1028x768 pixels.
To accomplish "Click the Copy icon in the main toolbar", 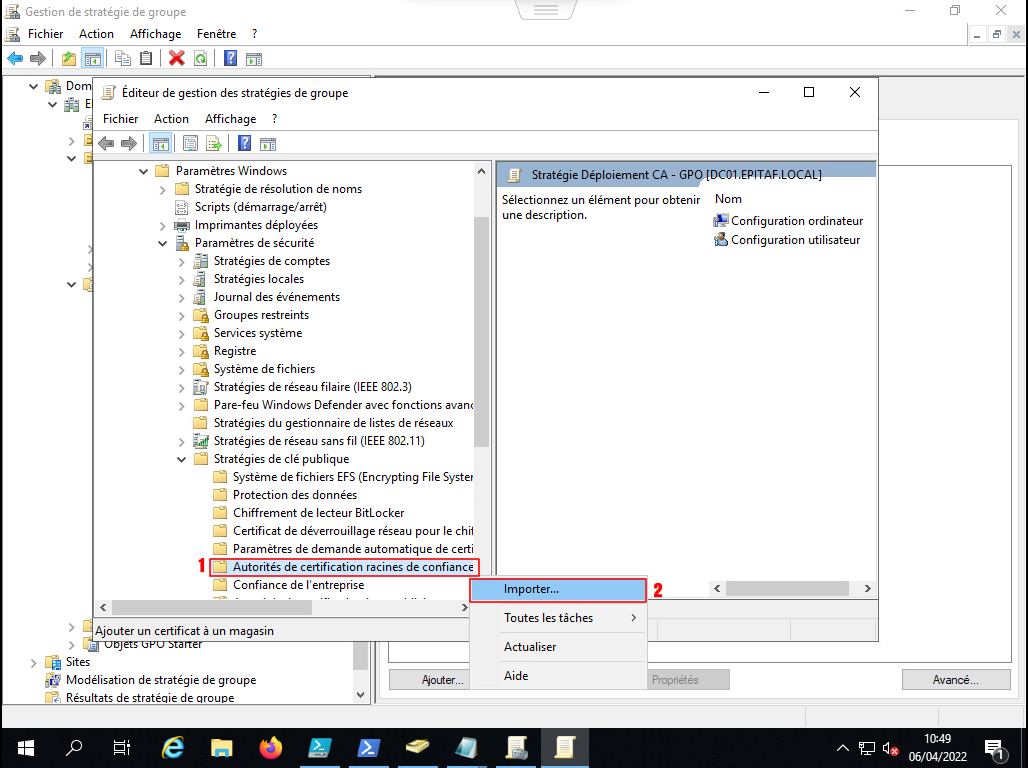I will tap(123, 58).
